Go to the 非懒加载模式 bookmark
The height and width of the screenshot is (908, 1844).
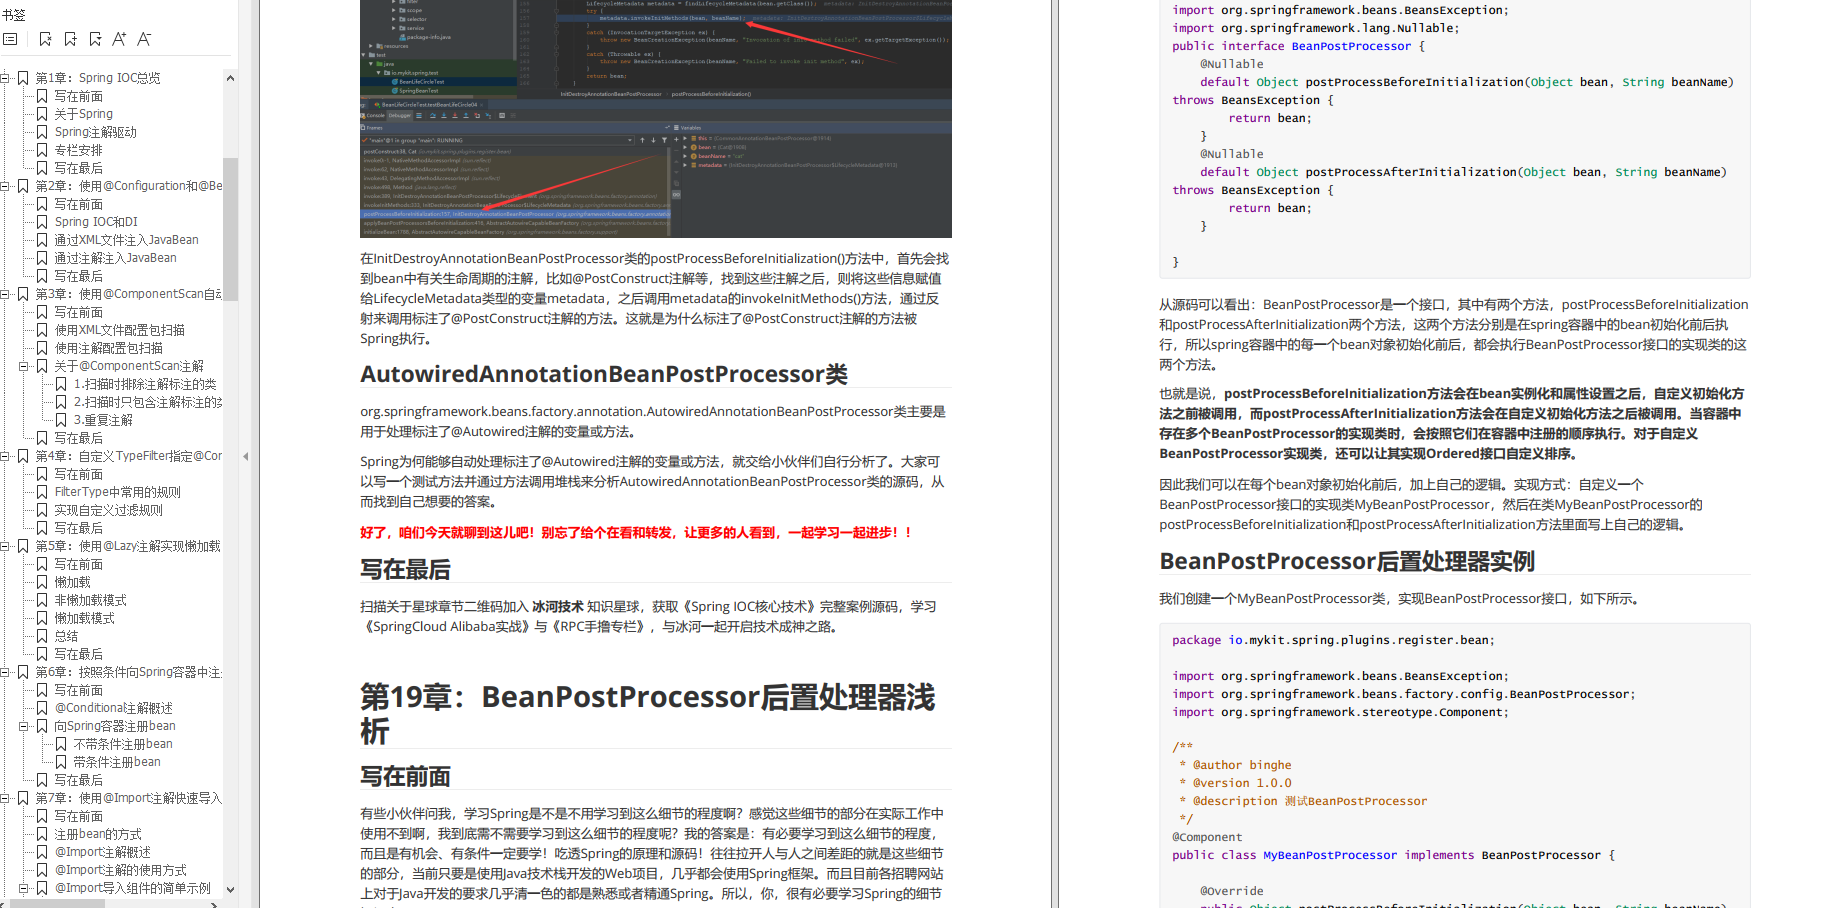[90, 600]
